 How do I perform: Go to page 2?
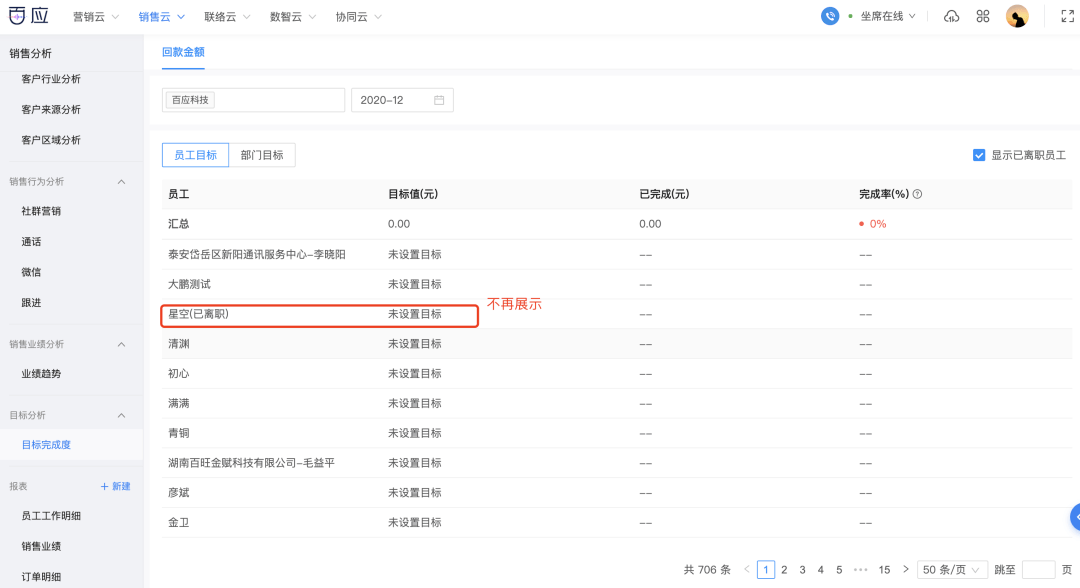784,569
